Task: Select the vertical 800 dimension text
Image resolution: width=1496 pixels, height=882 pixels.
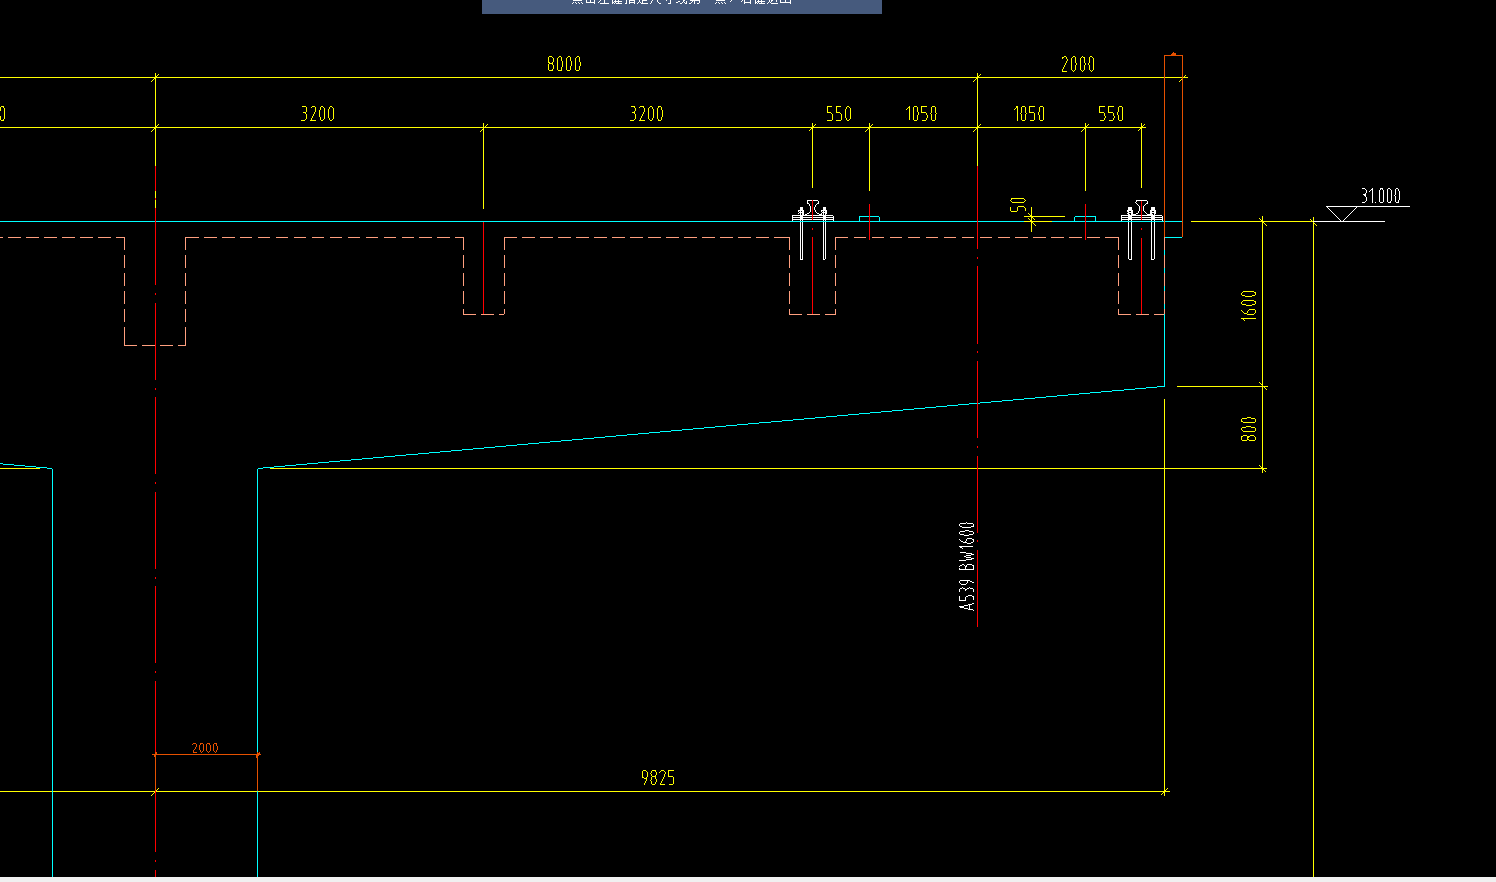Action: [x=1249, y=429]
